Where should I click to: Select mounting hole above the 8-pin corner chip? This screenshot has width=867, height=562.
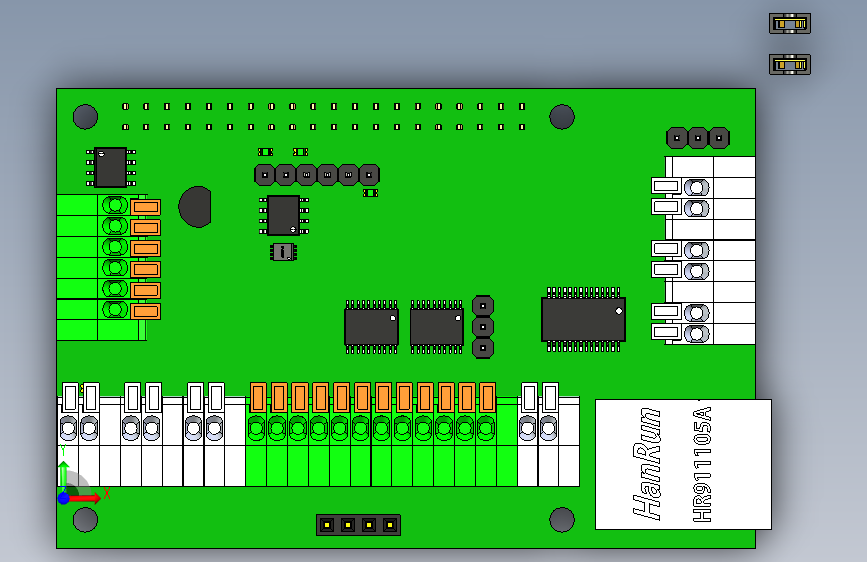[x=85, y=117]
